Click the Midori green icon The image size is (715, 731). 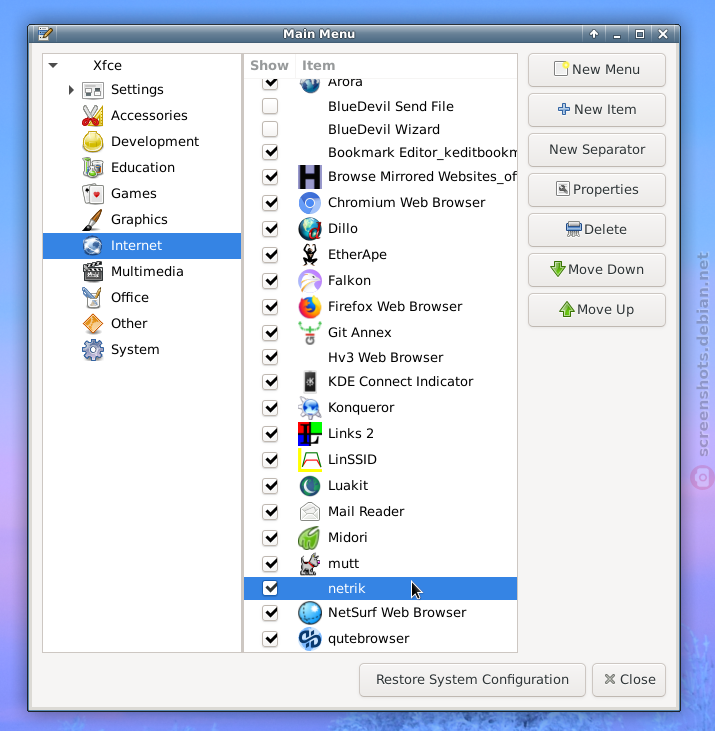click(x=310, y=538)
